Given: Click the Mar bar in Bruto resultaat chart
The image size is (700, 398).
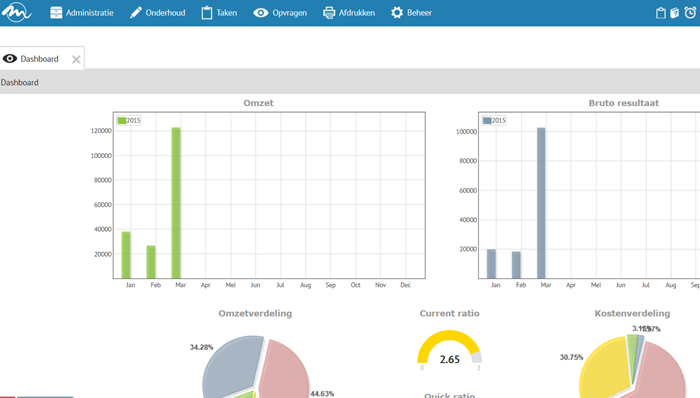Looking at the screenshot, I should [x=541, y=203].
